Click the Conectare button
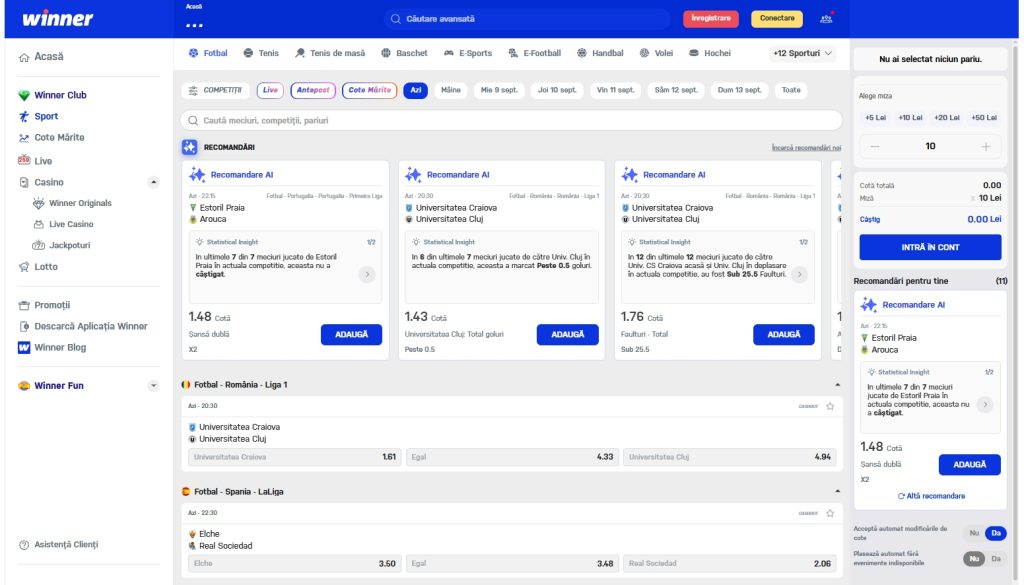 [x=776, y=18]
